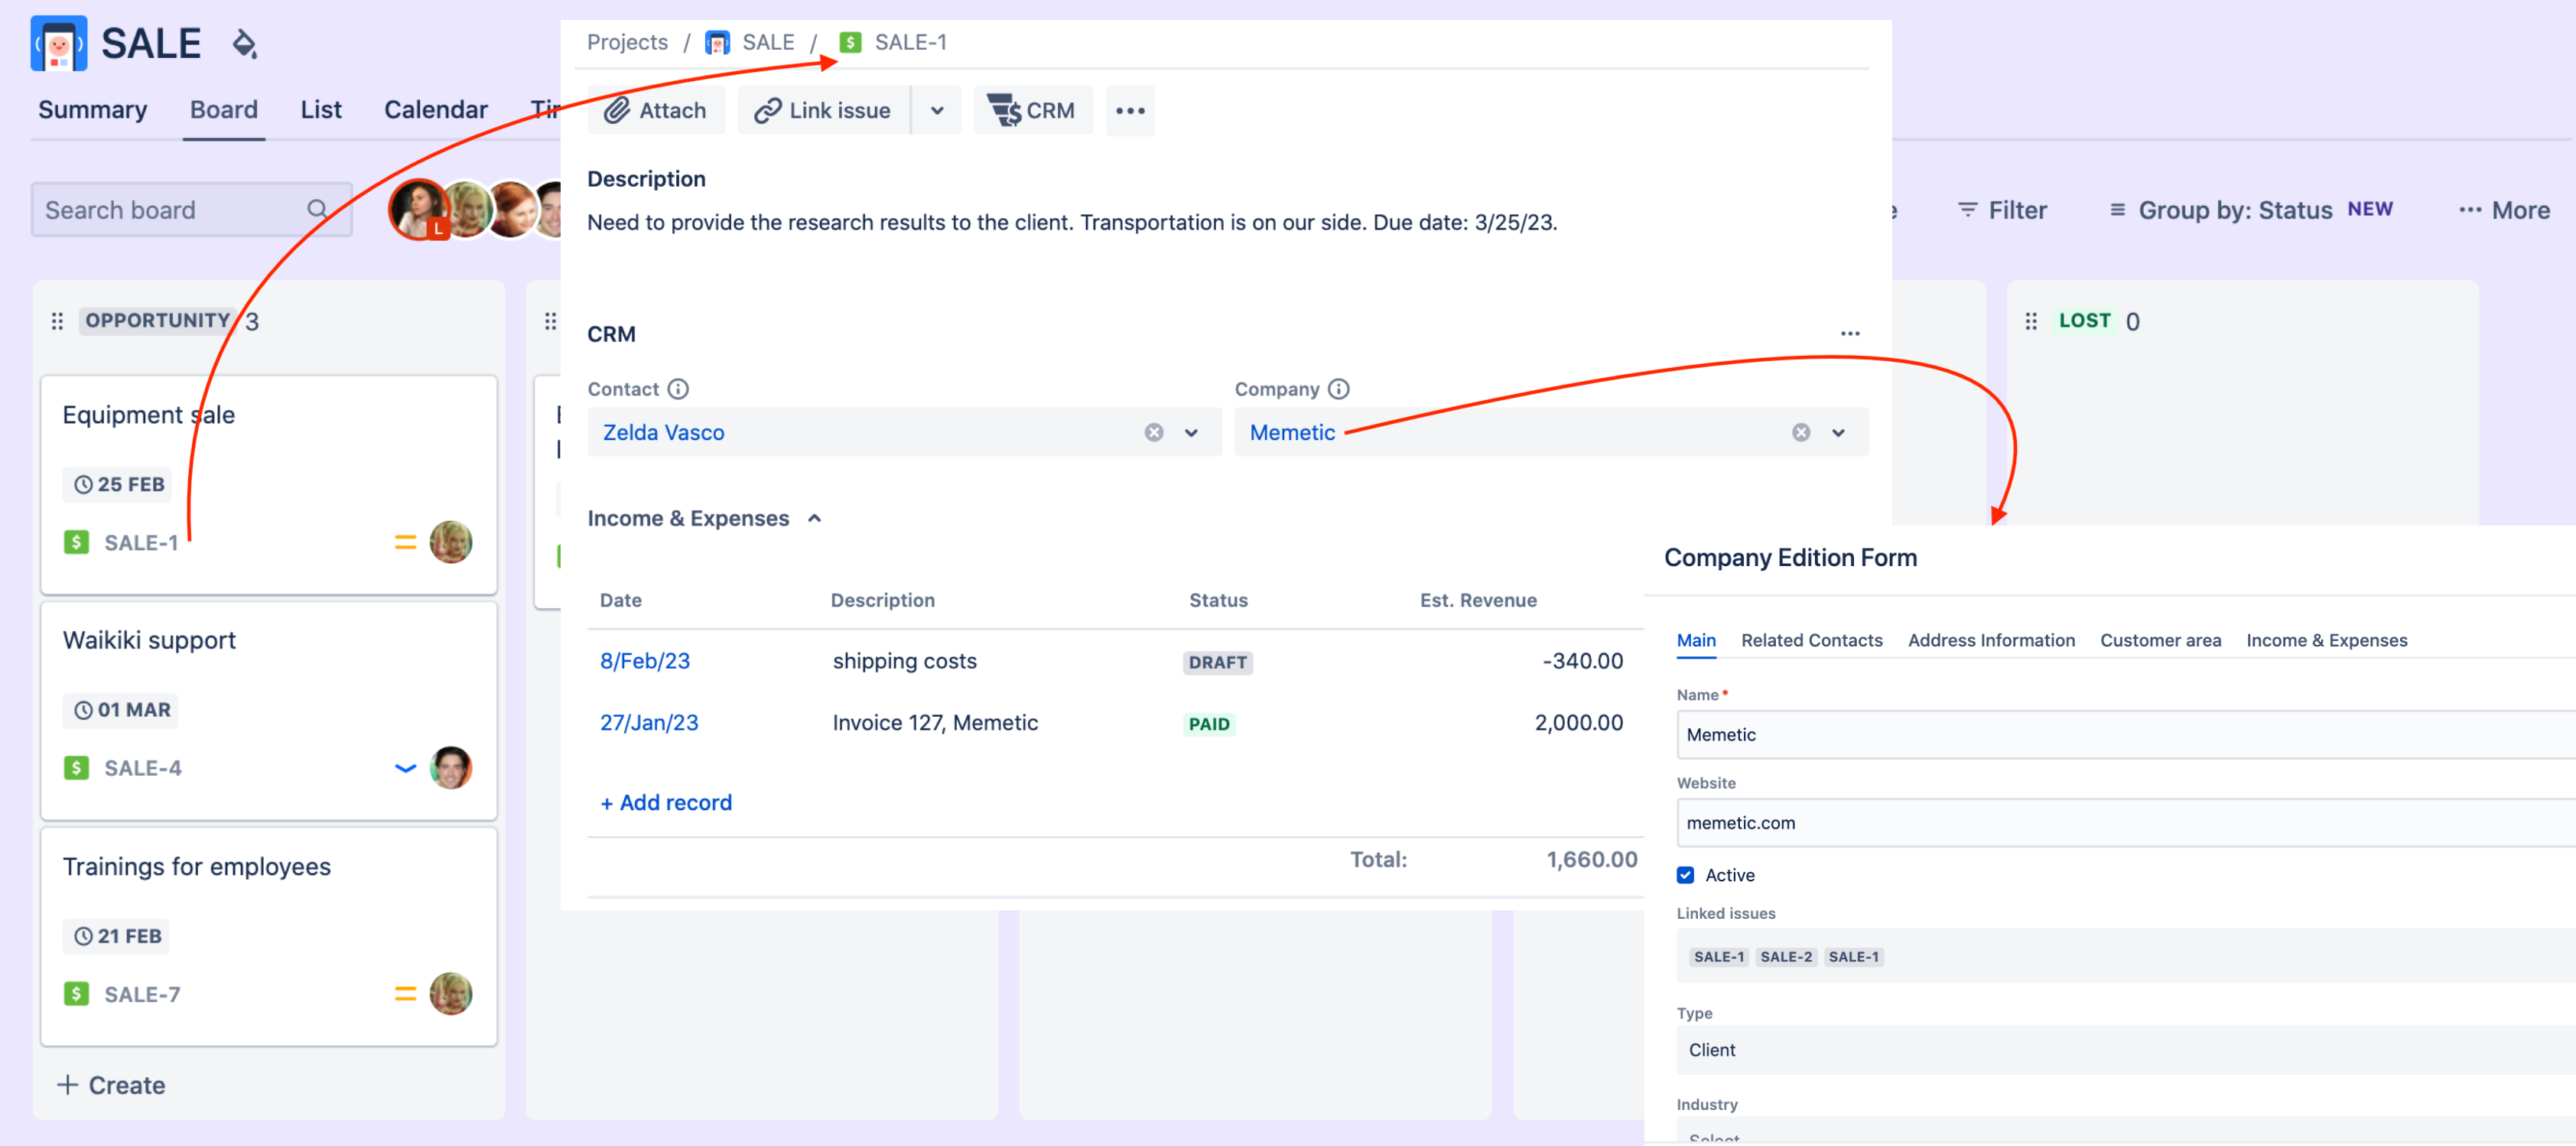Collapse the Income & Expenses section

(x=814, y=518)
